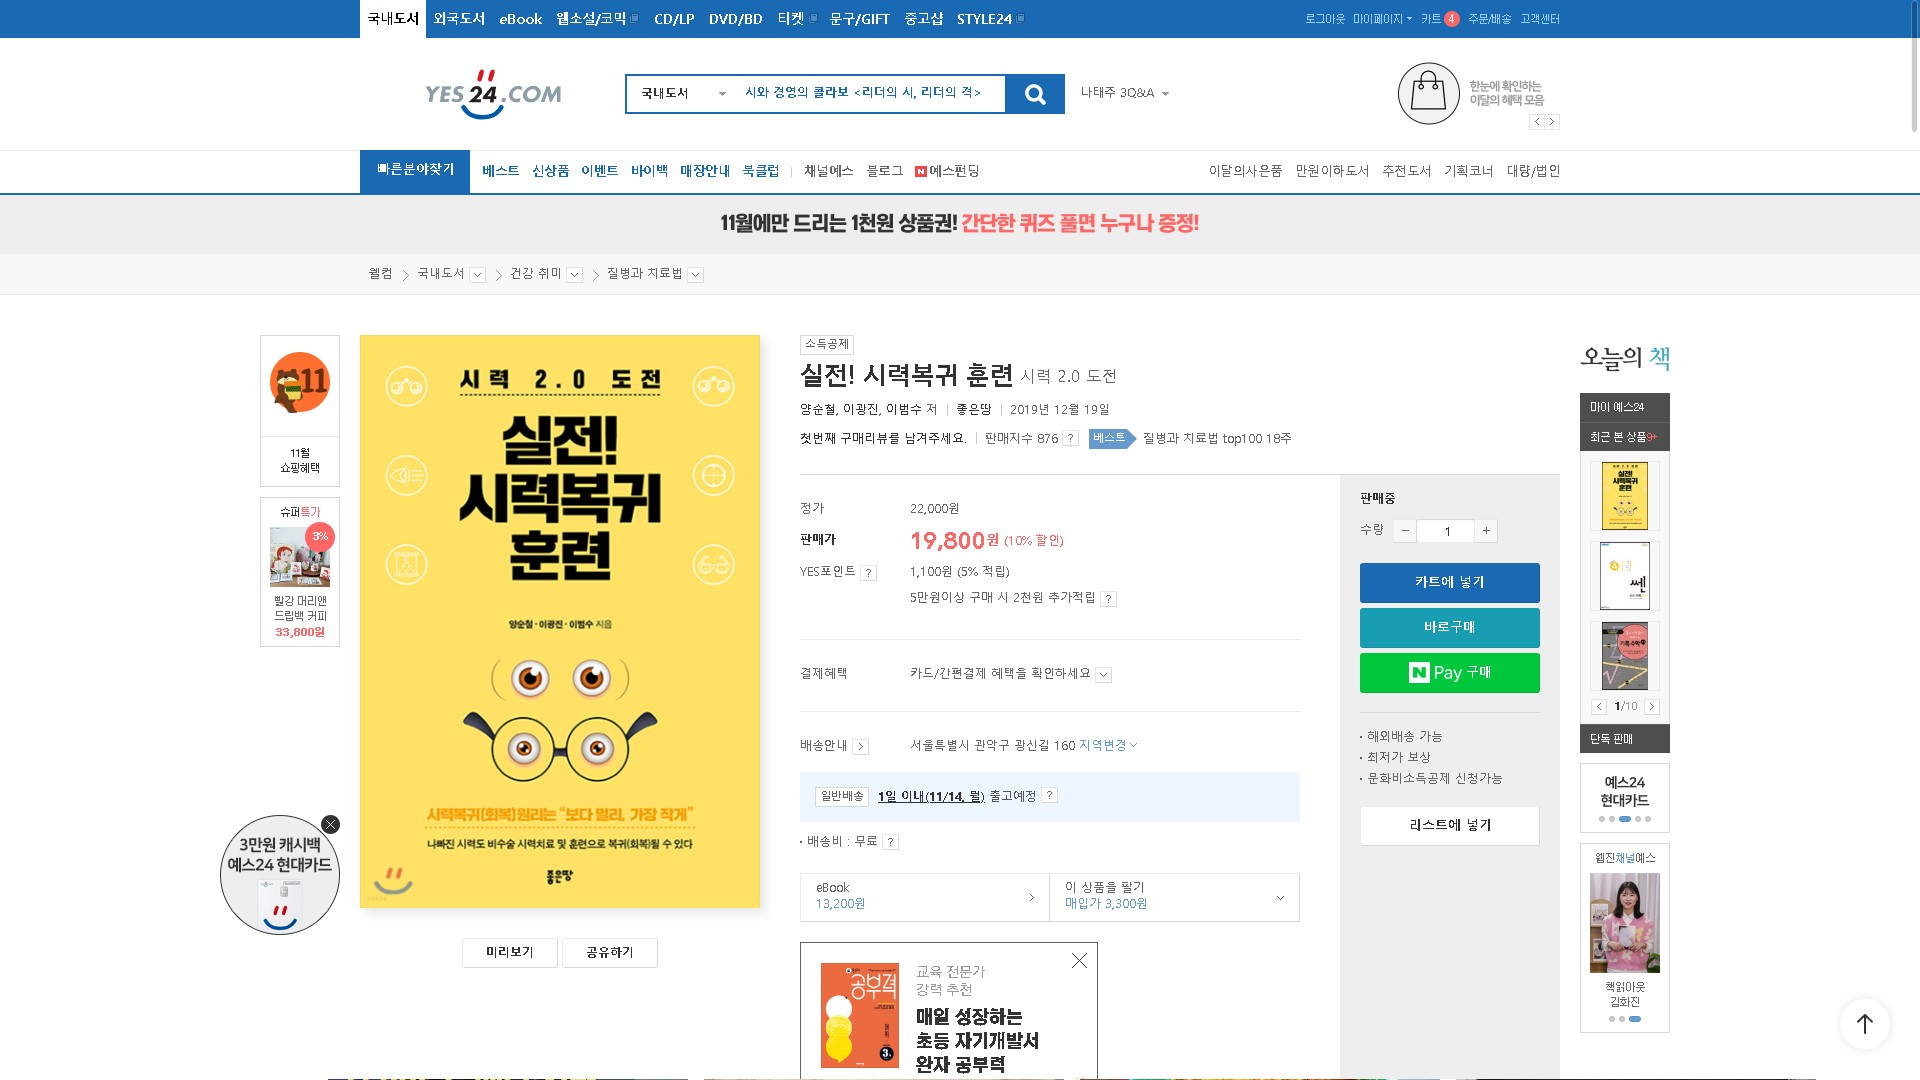This screenshot has width=1920, height=1080.
Task: Click the shopping bag benefits icon
Action: click(1428, 94)
